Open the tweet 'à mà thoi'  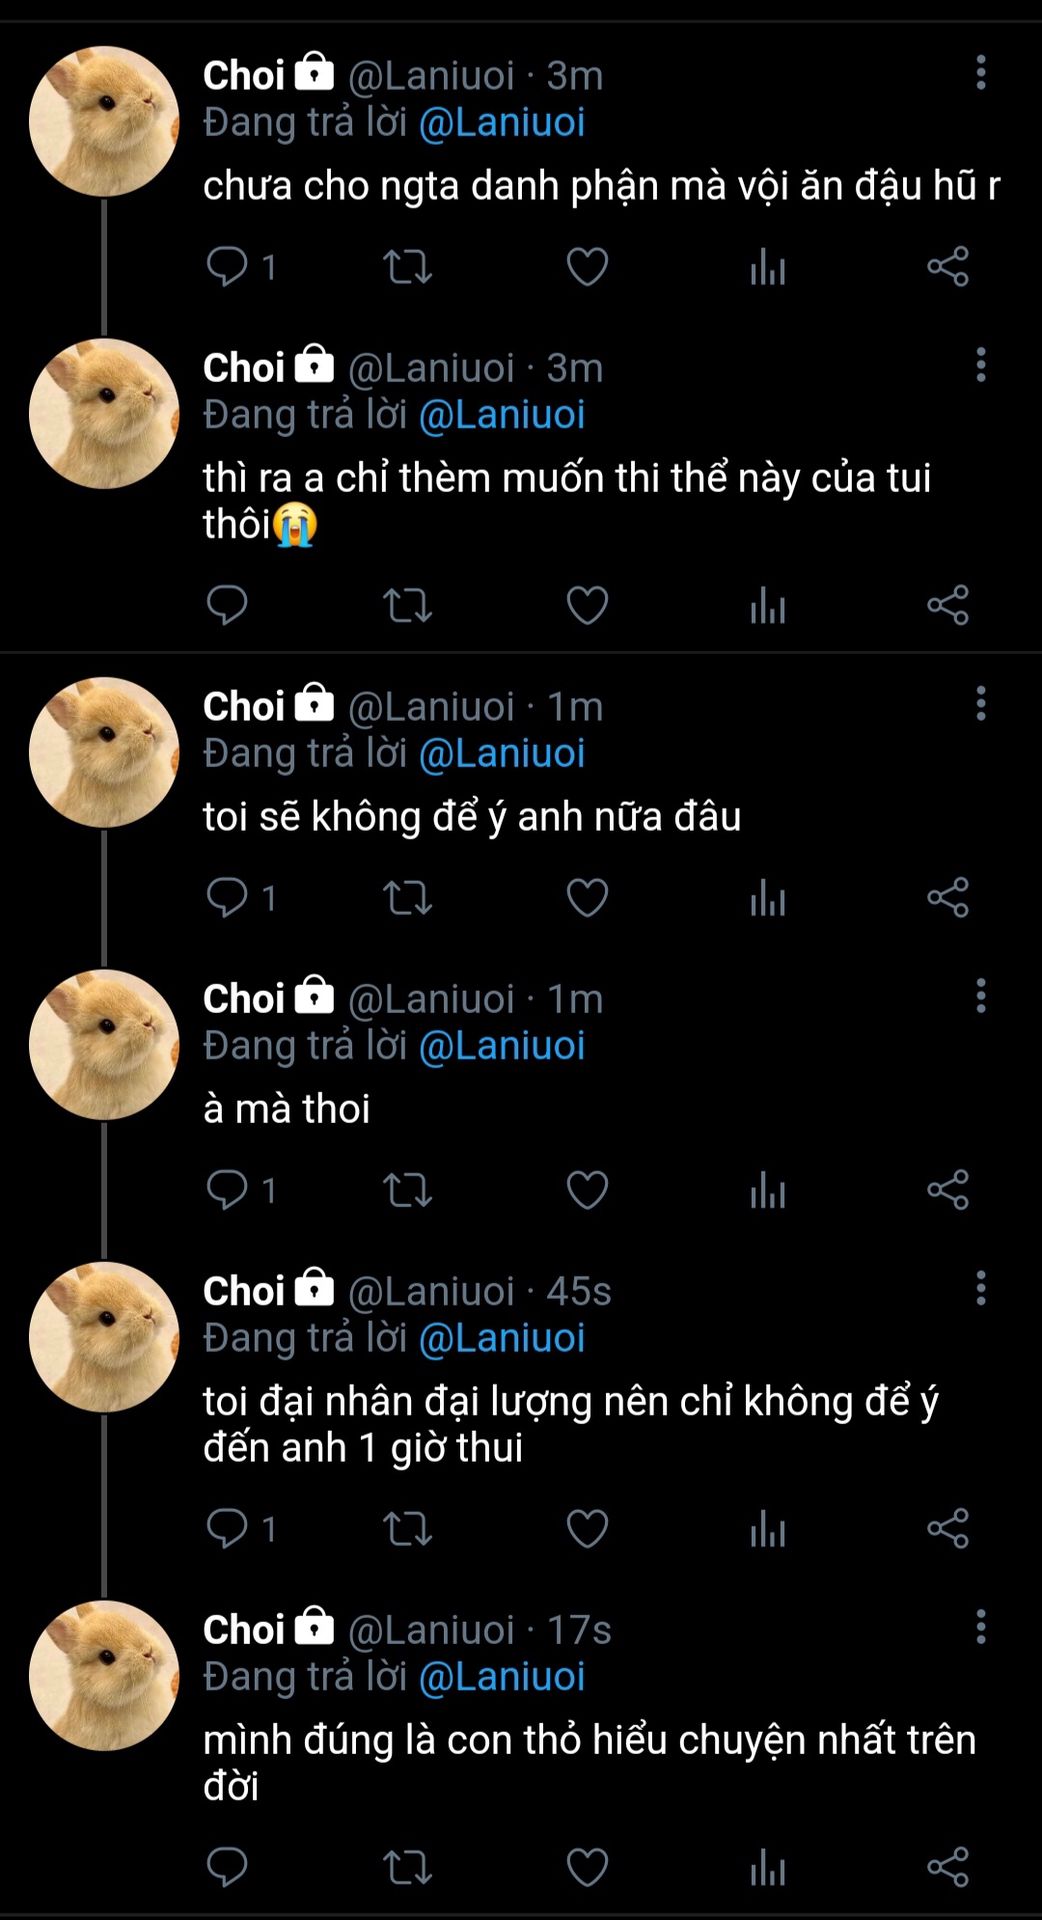tap(286, 1109)
